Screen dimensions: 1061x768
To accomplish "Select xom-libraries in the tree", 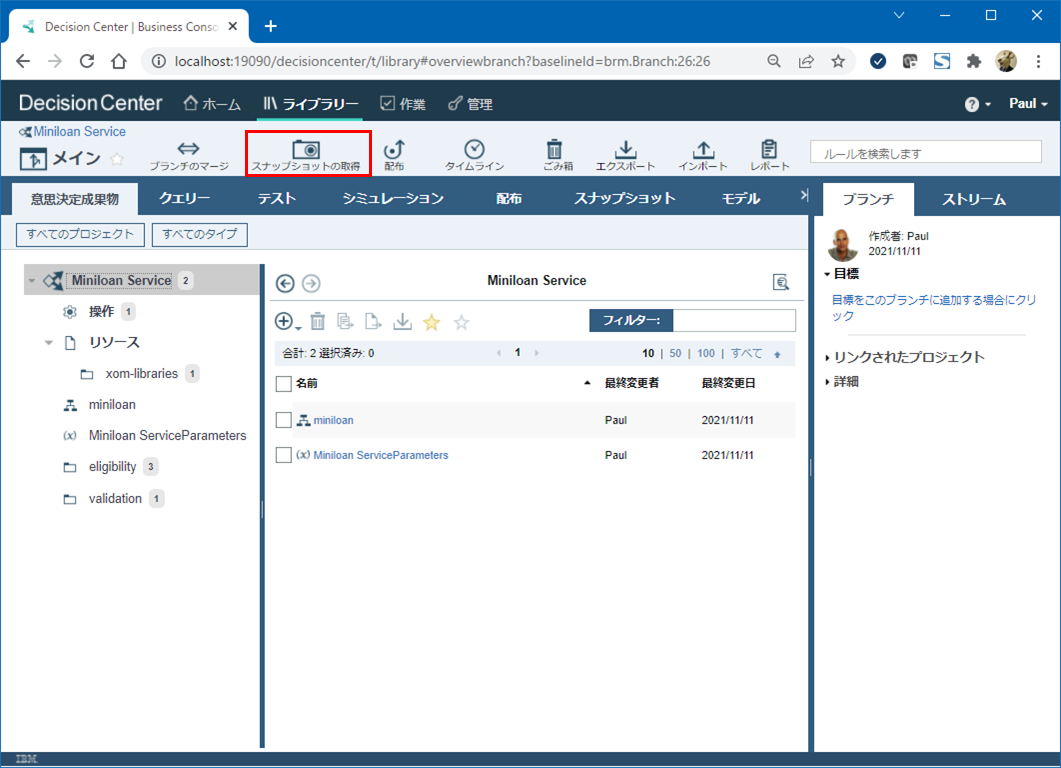I will (141, 374).
